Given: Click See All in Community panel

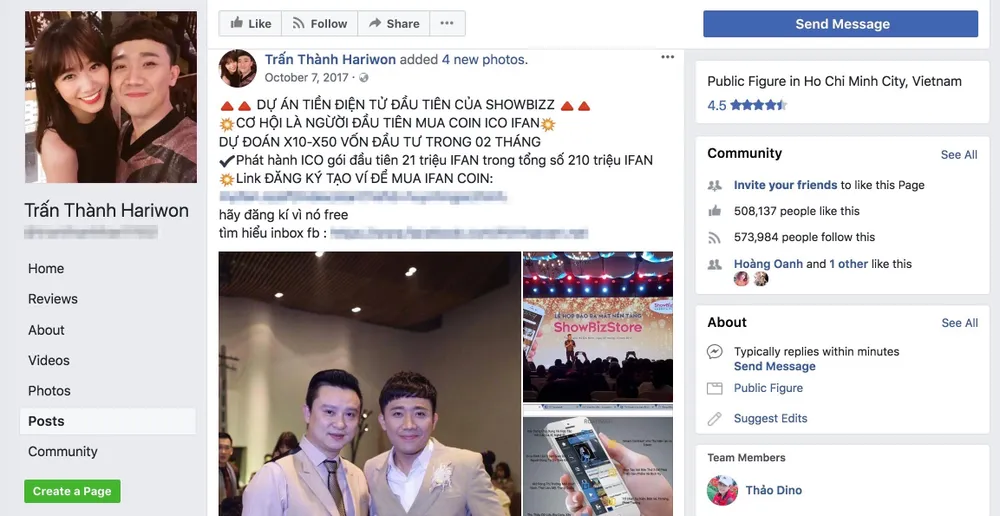Looking at the screenshot, I should click(959, 155).
